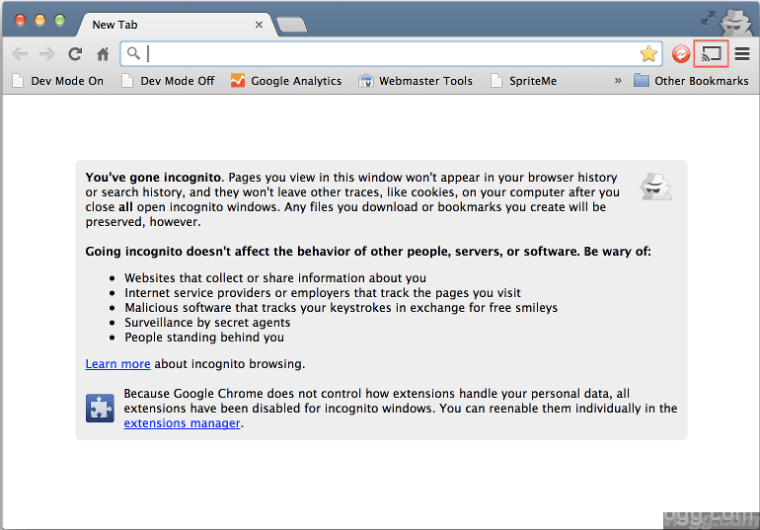Reload the page with the refresh icon

75,53
